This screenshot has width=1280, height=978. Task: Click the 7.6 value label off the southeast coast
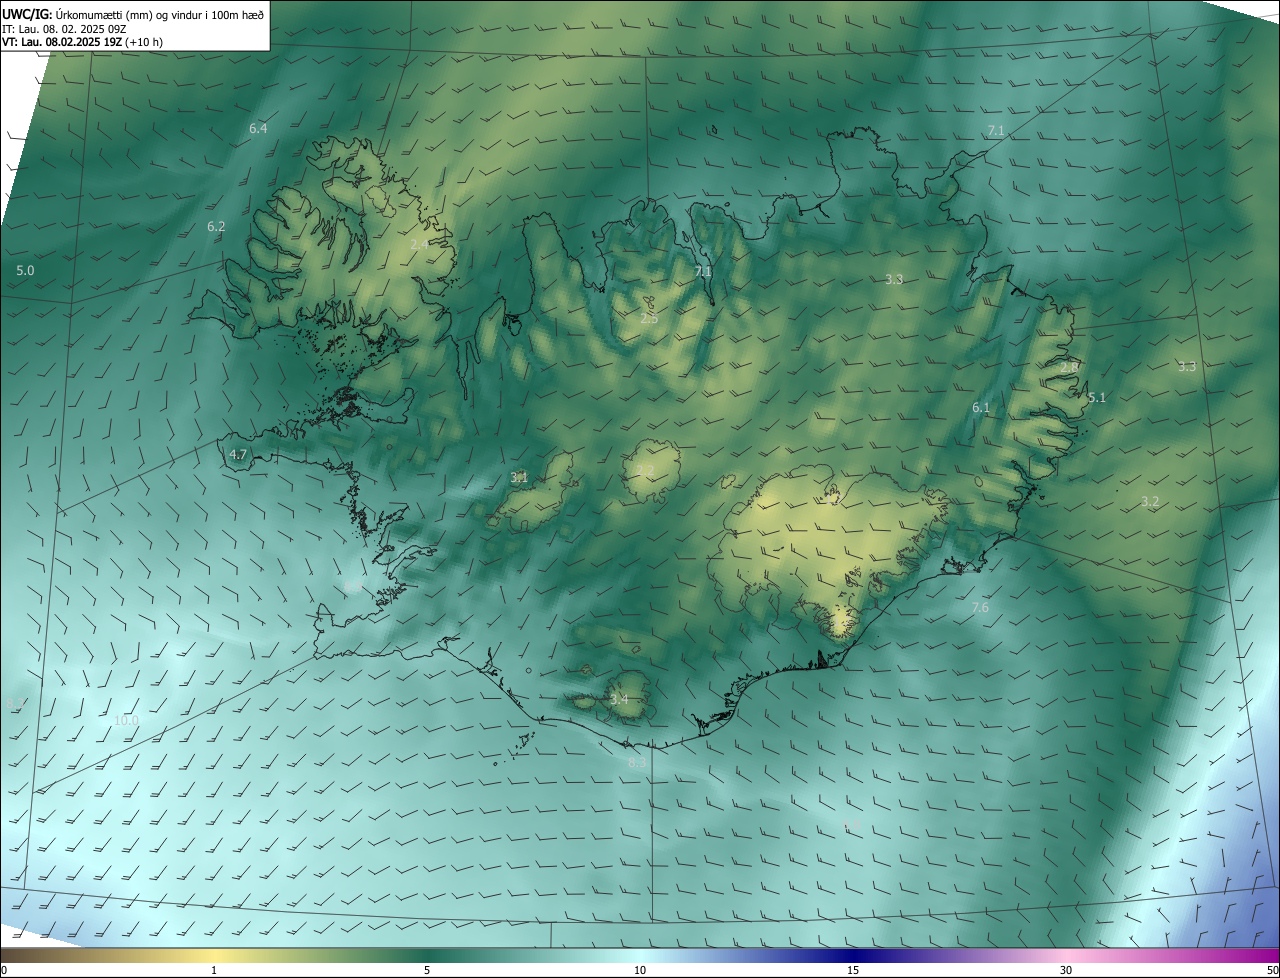pyautogui.click(x=980, y=608)
